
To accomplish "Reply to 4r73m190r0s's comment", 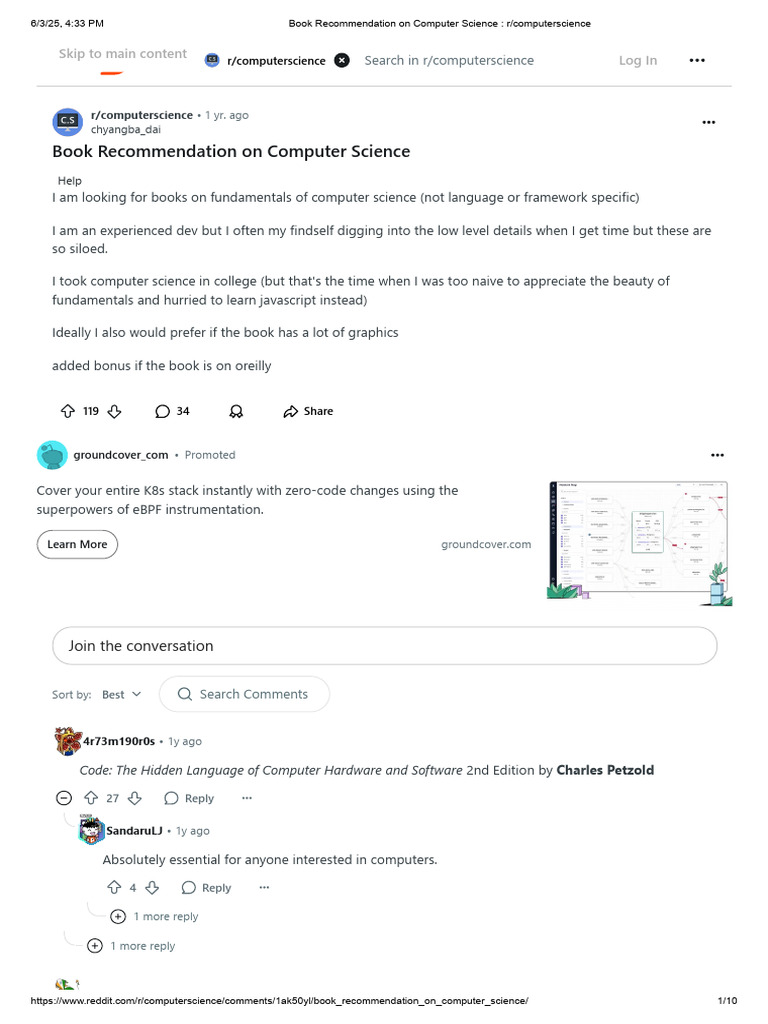I will 189,798.
